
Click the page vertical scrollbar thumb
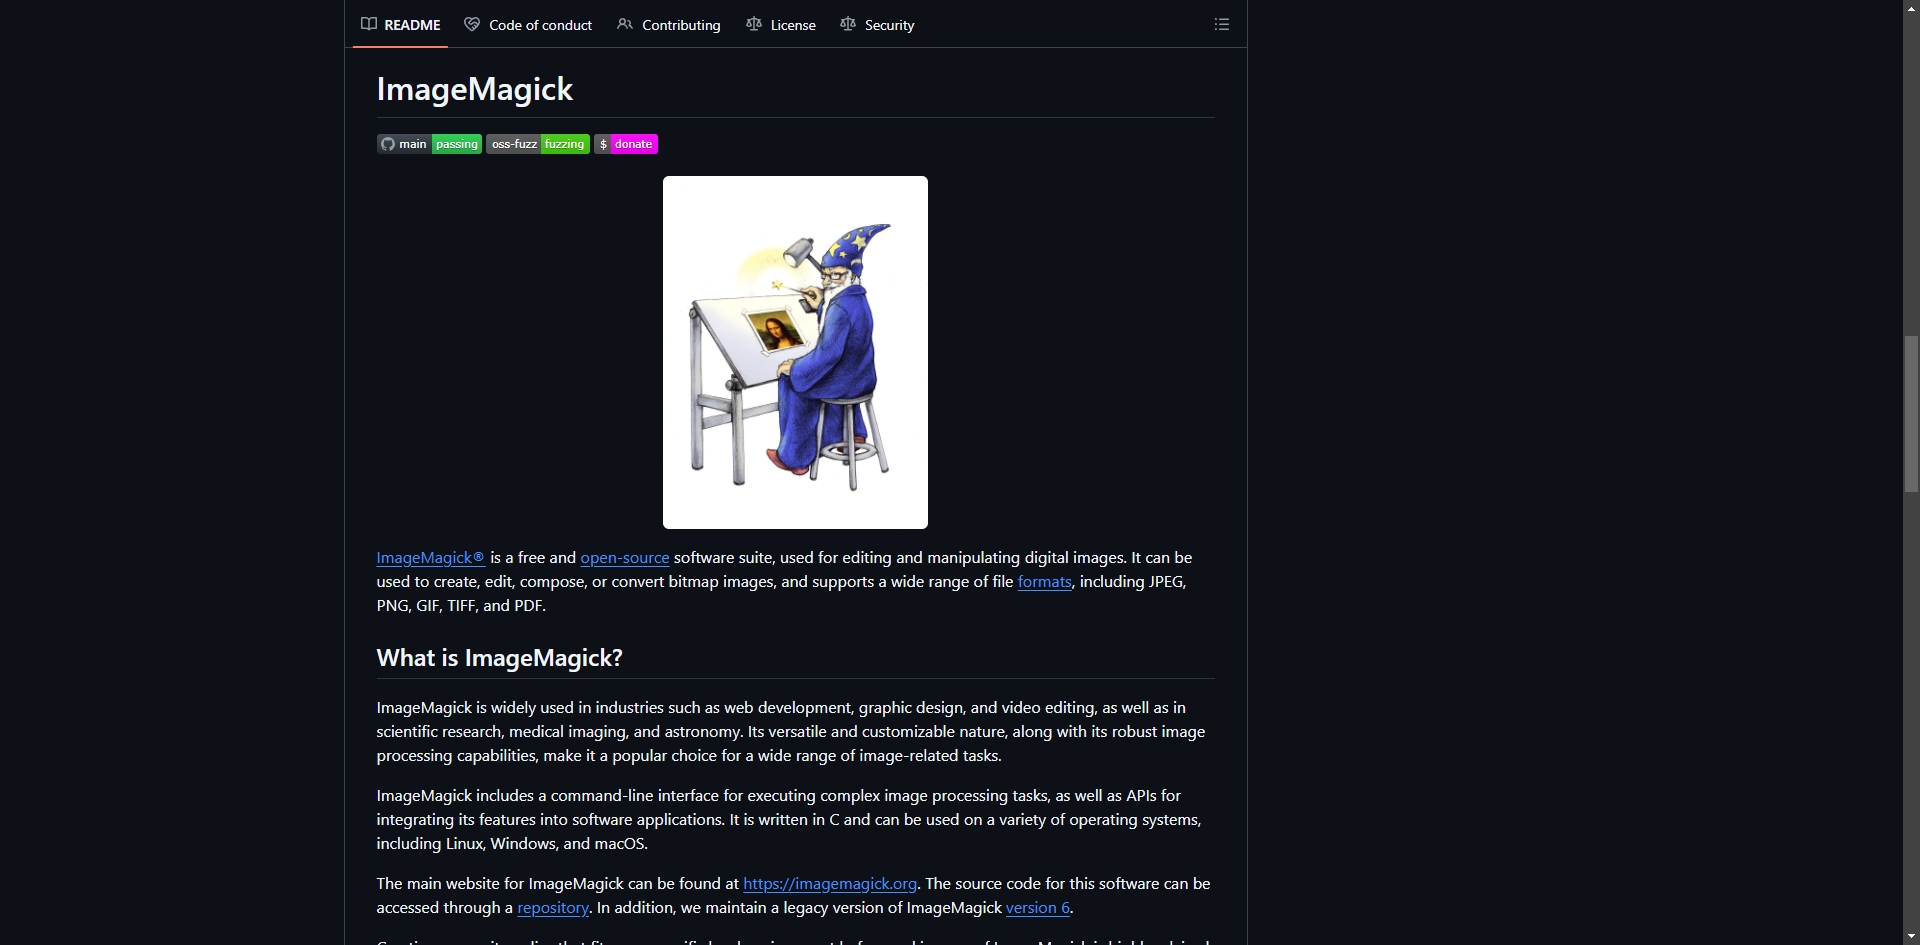click(x=1911, y=414)
